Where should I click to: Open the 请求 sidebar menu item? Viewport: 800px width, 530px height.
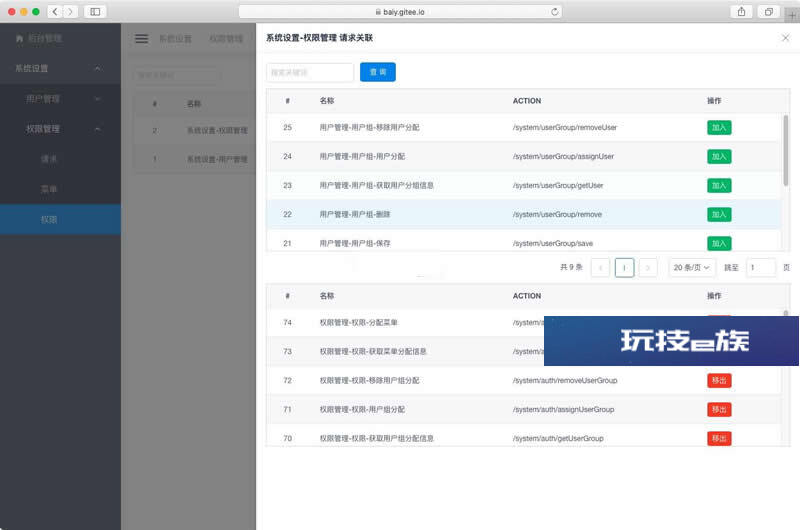coord(49,159)
